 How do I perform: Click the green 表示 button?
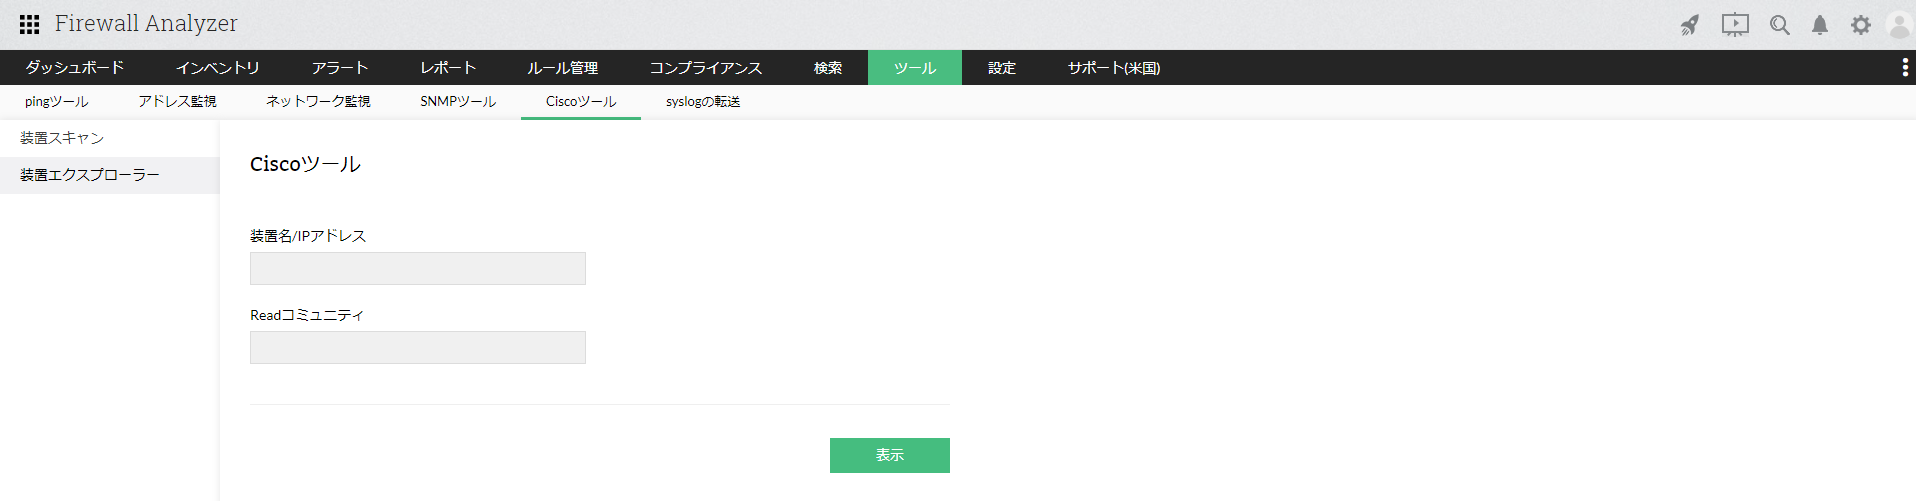point(890,455)
